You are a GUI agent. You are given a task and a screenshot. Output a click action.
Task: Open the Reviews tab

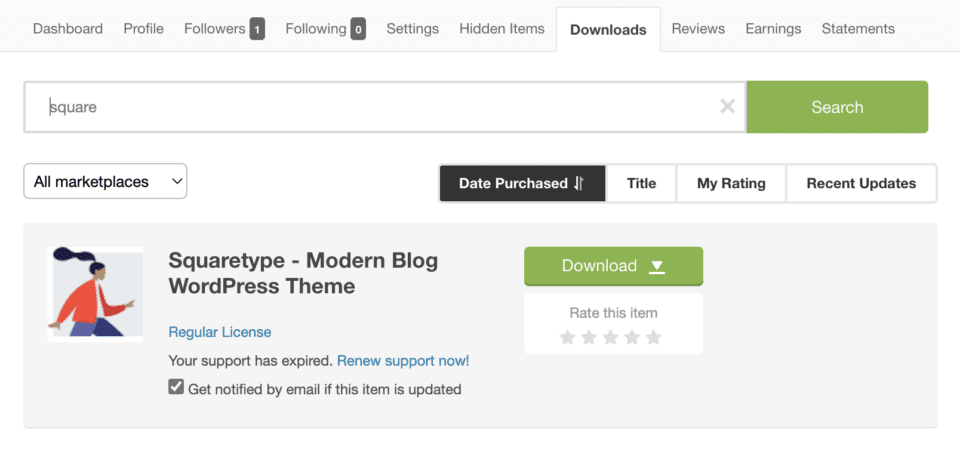tap(698, 28)
